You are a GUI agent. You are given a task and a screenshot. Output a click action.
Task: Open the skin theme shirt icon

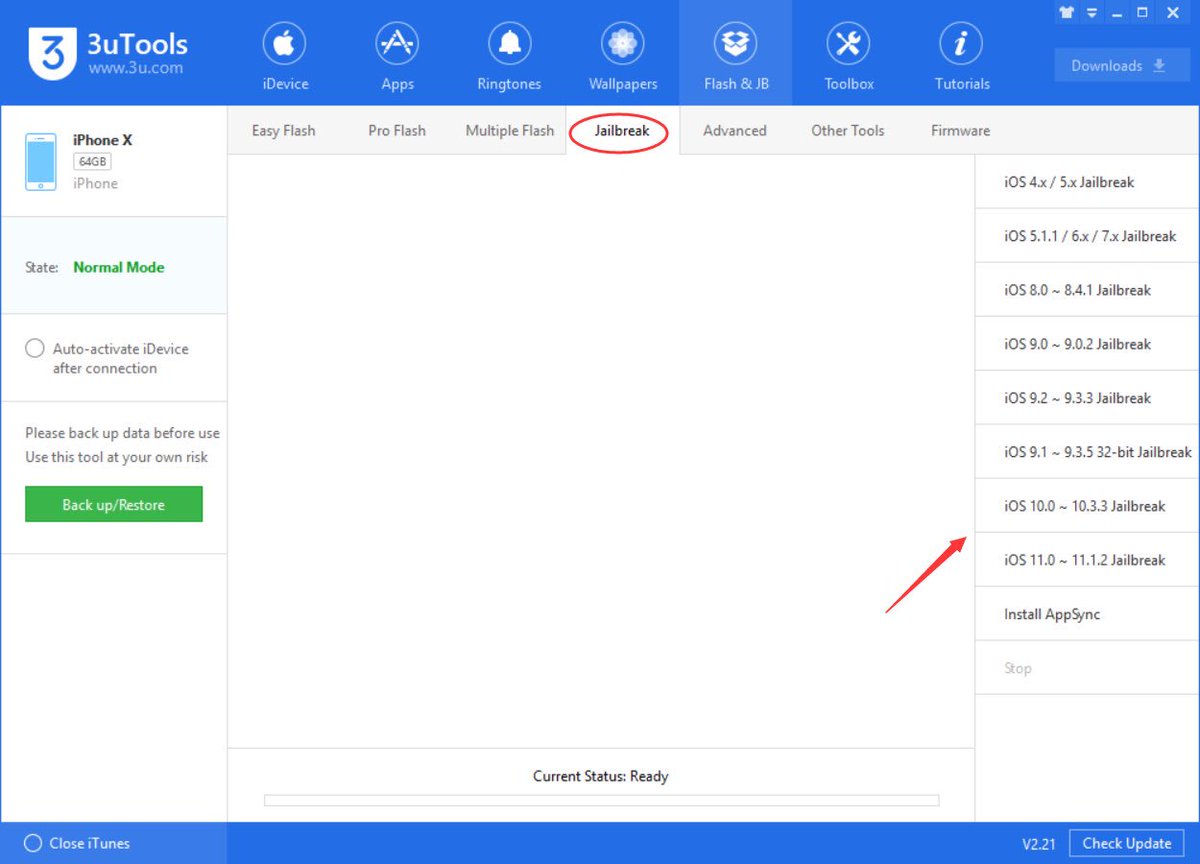1066,12
